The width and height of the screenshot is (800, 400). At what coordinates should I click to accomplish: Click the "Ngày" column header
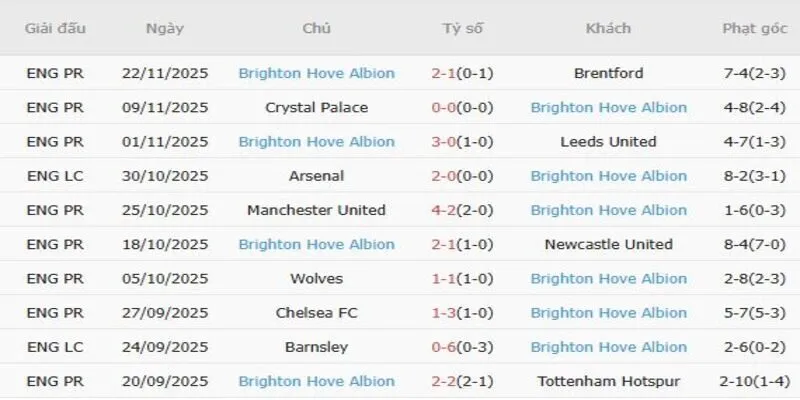coord(164,28)
